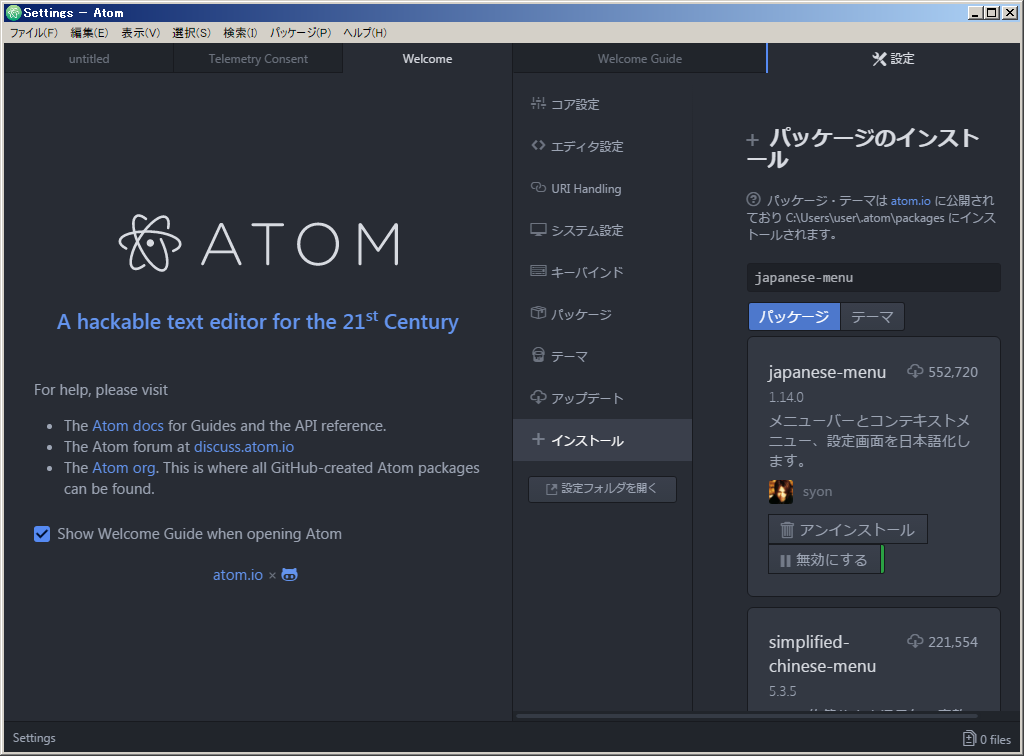Click the 設定フォルダを開く button

(x=602, y=489)
